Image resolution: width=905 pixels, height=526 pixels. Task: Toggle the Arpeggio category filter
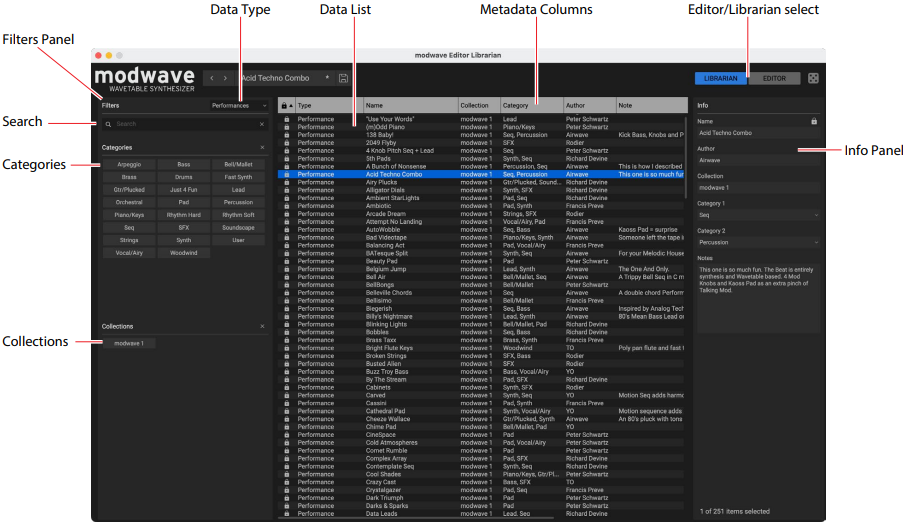128,163
